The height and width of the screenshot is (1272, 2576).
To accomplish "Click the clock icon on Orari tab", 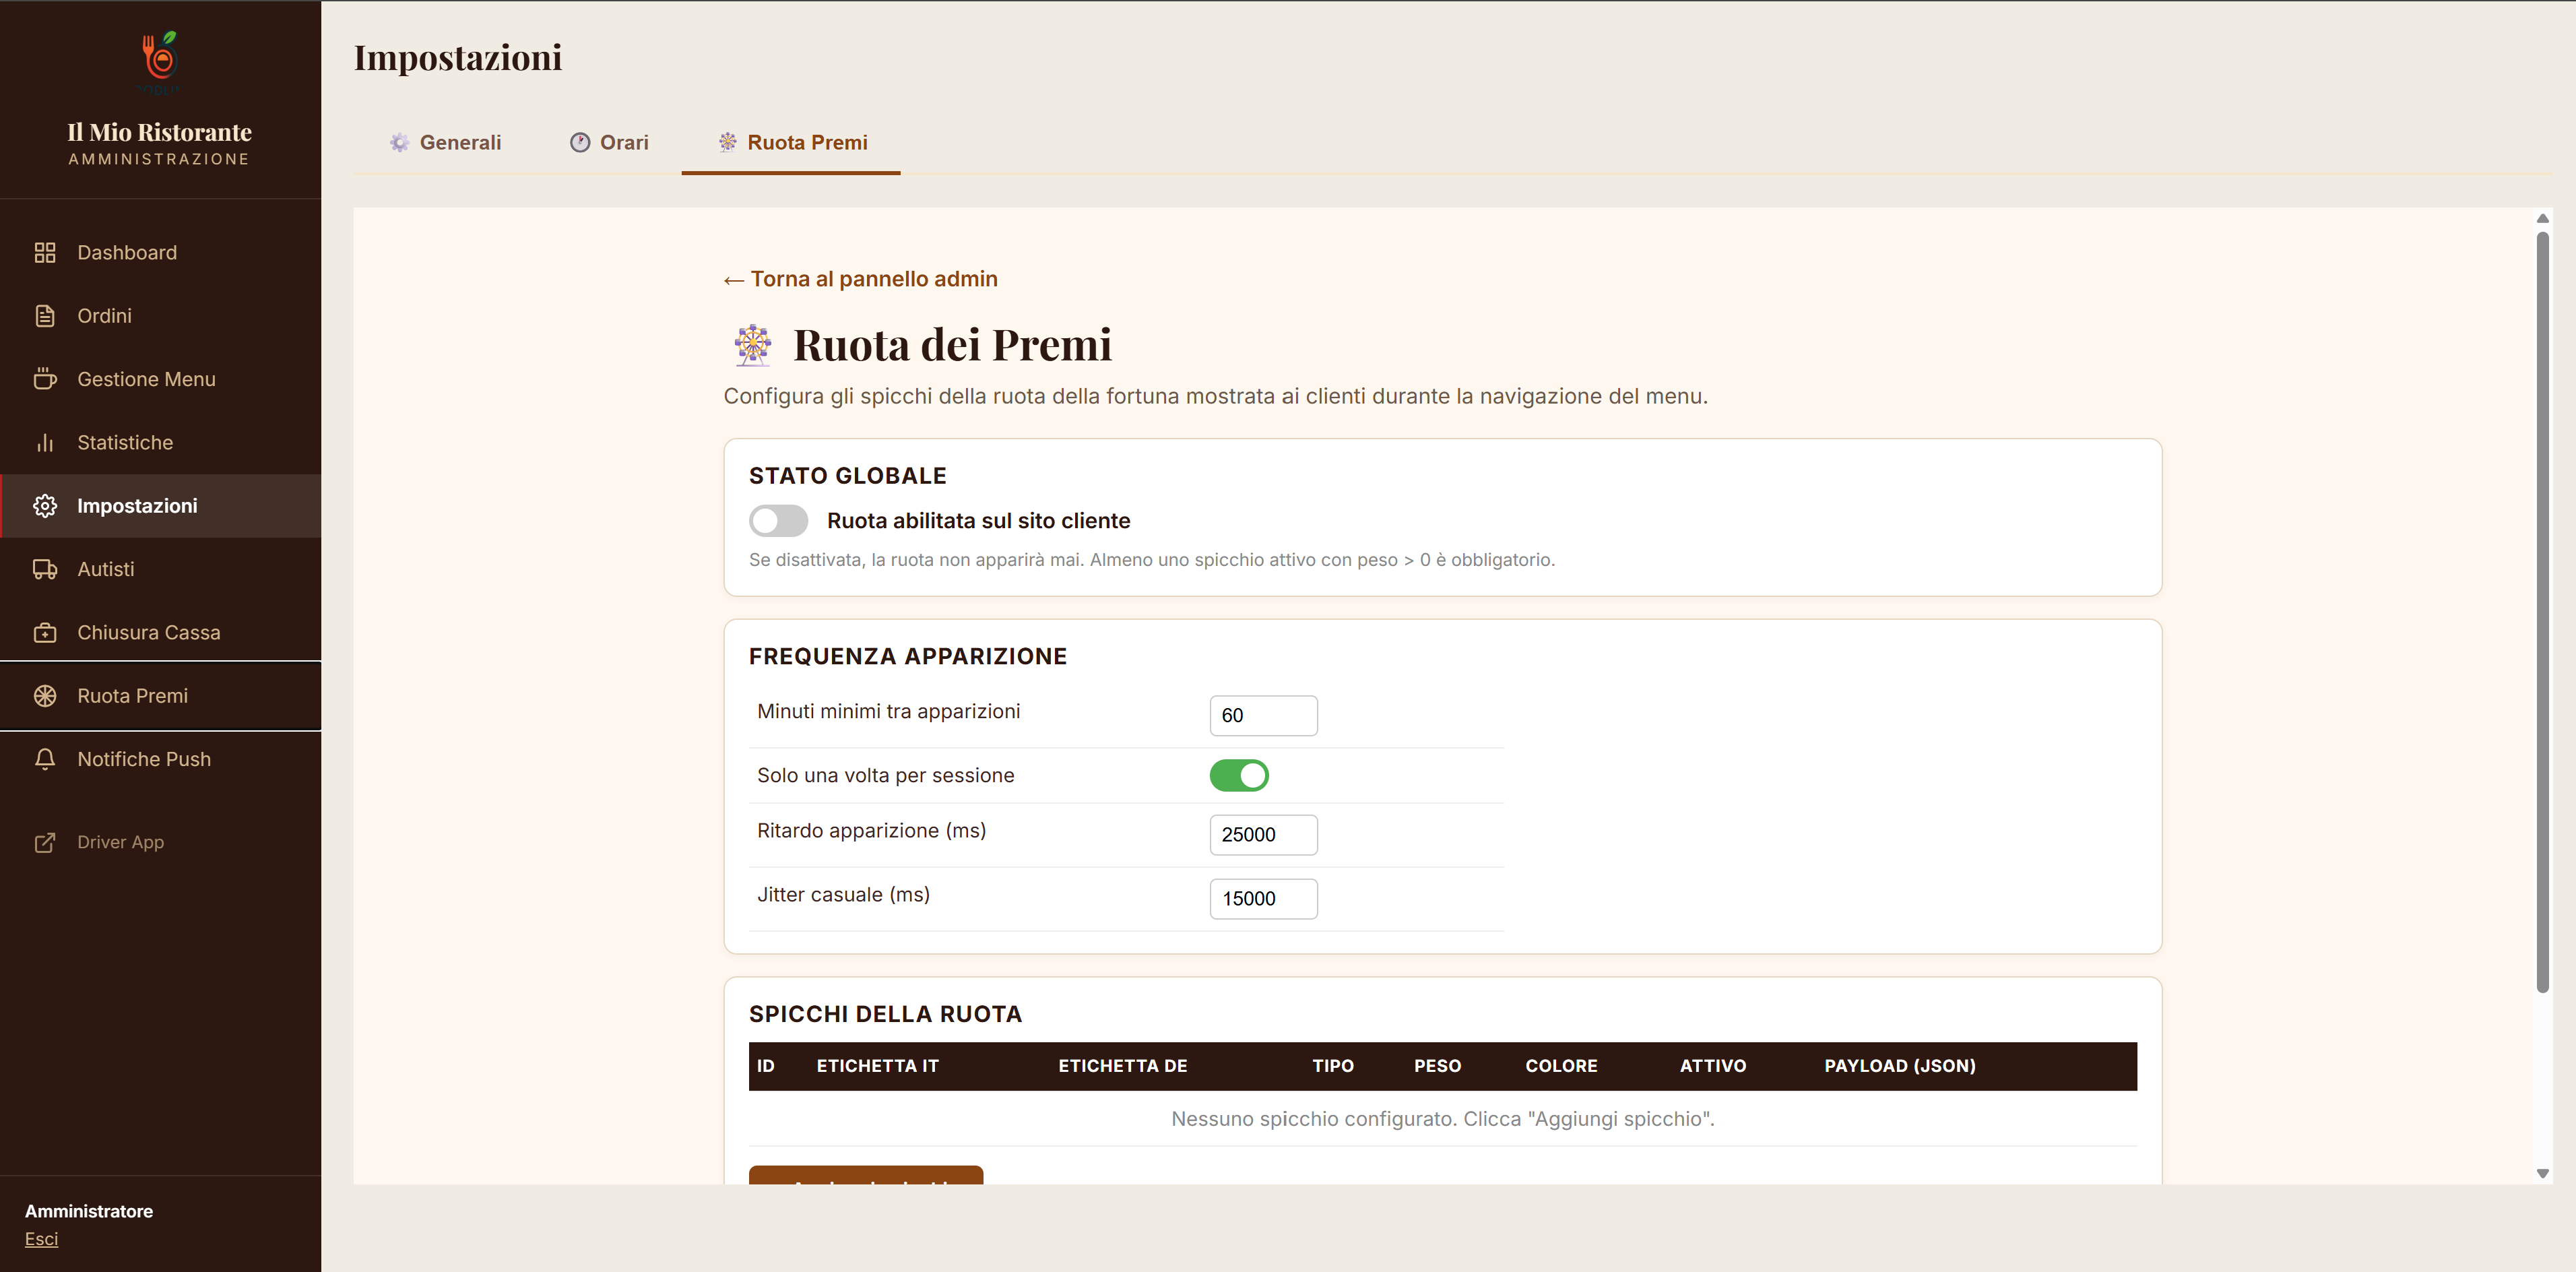I will click(580, 142).
